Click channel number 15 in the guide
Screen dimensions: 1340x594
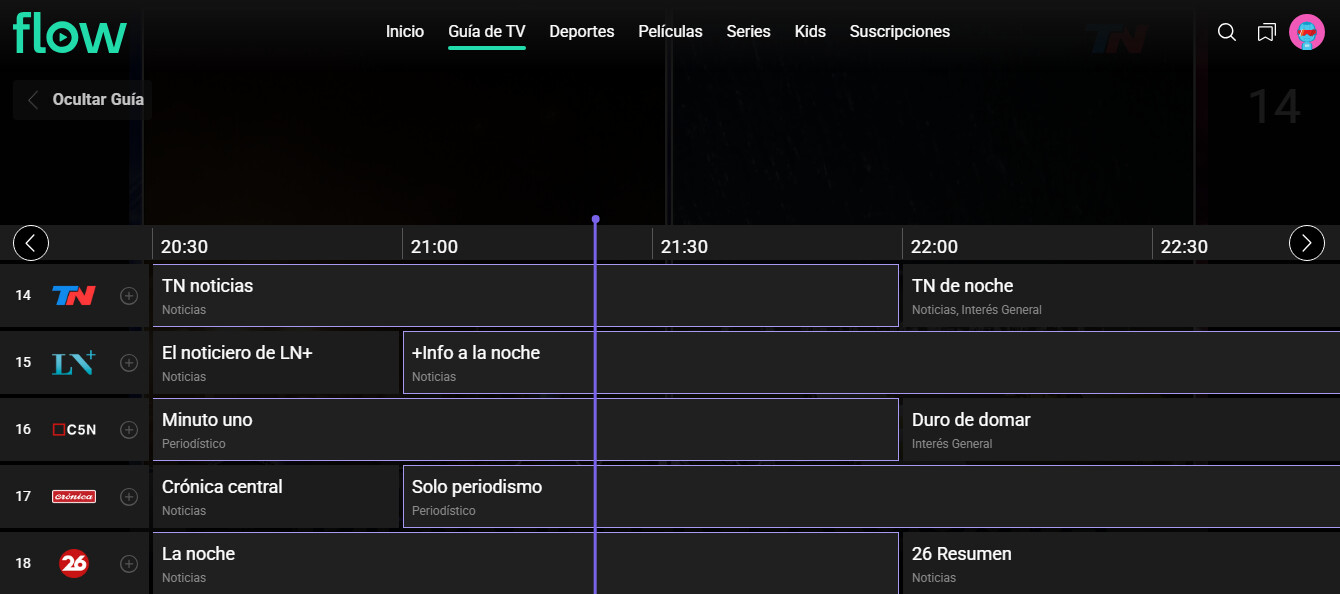23,362
